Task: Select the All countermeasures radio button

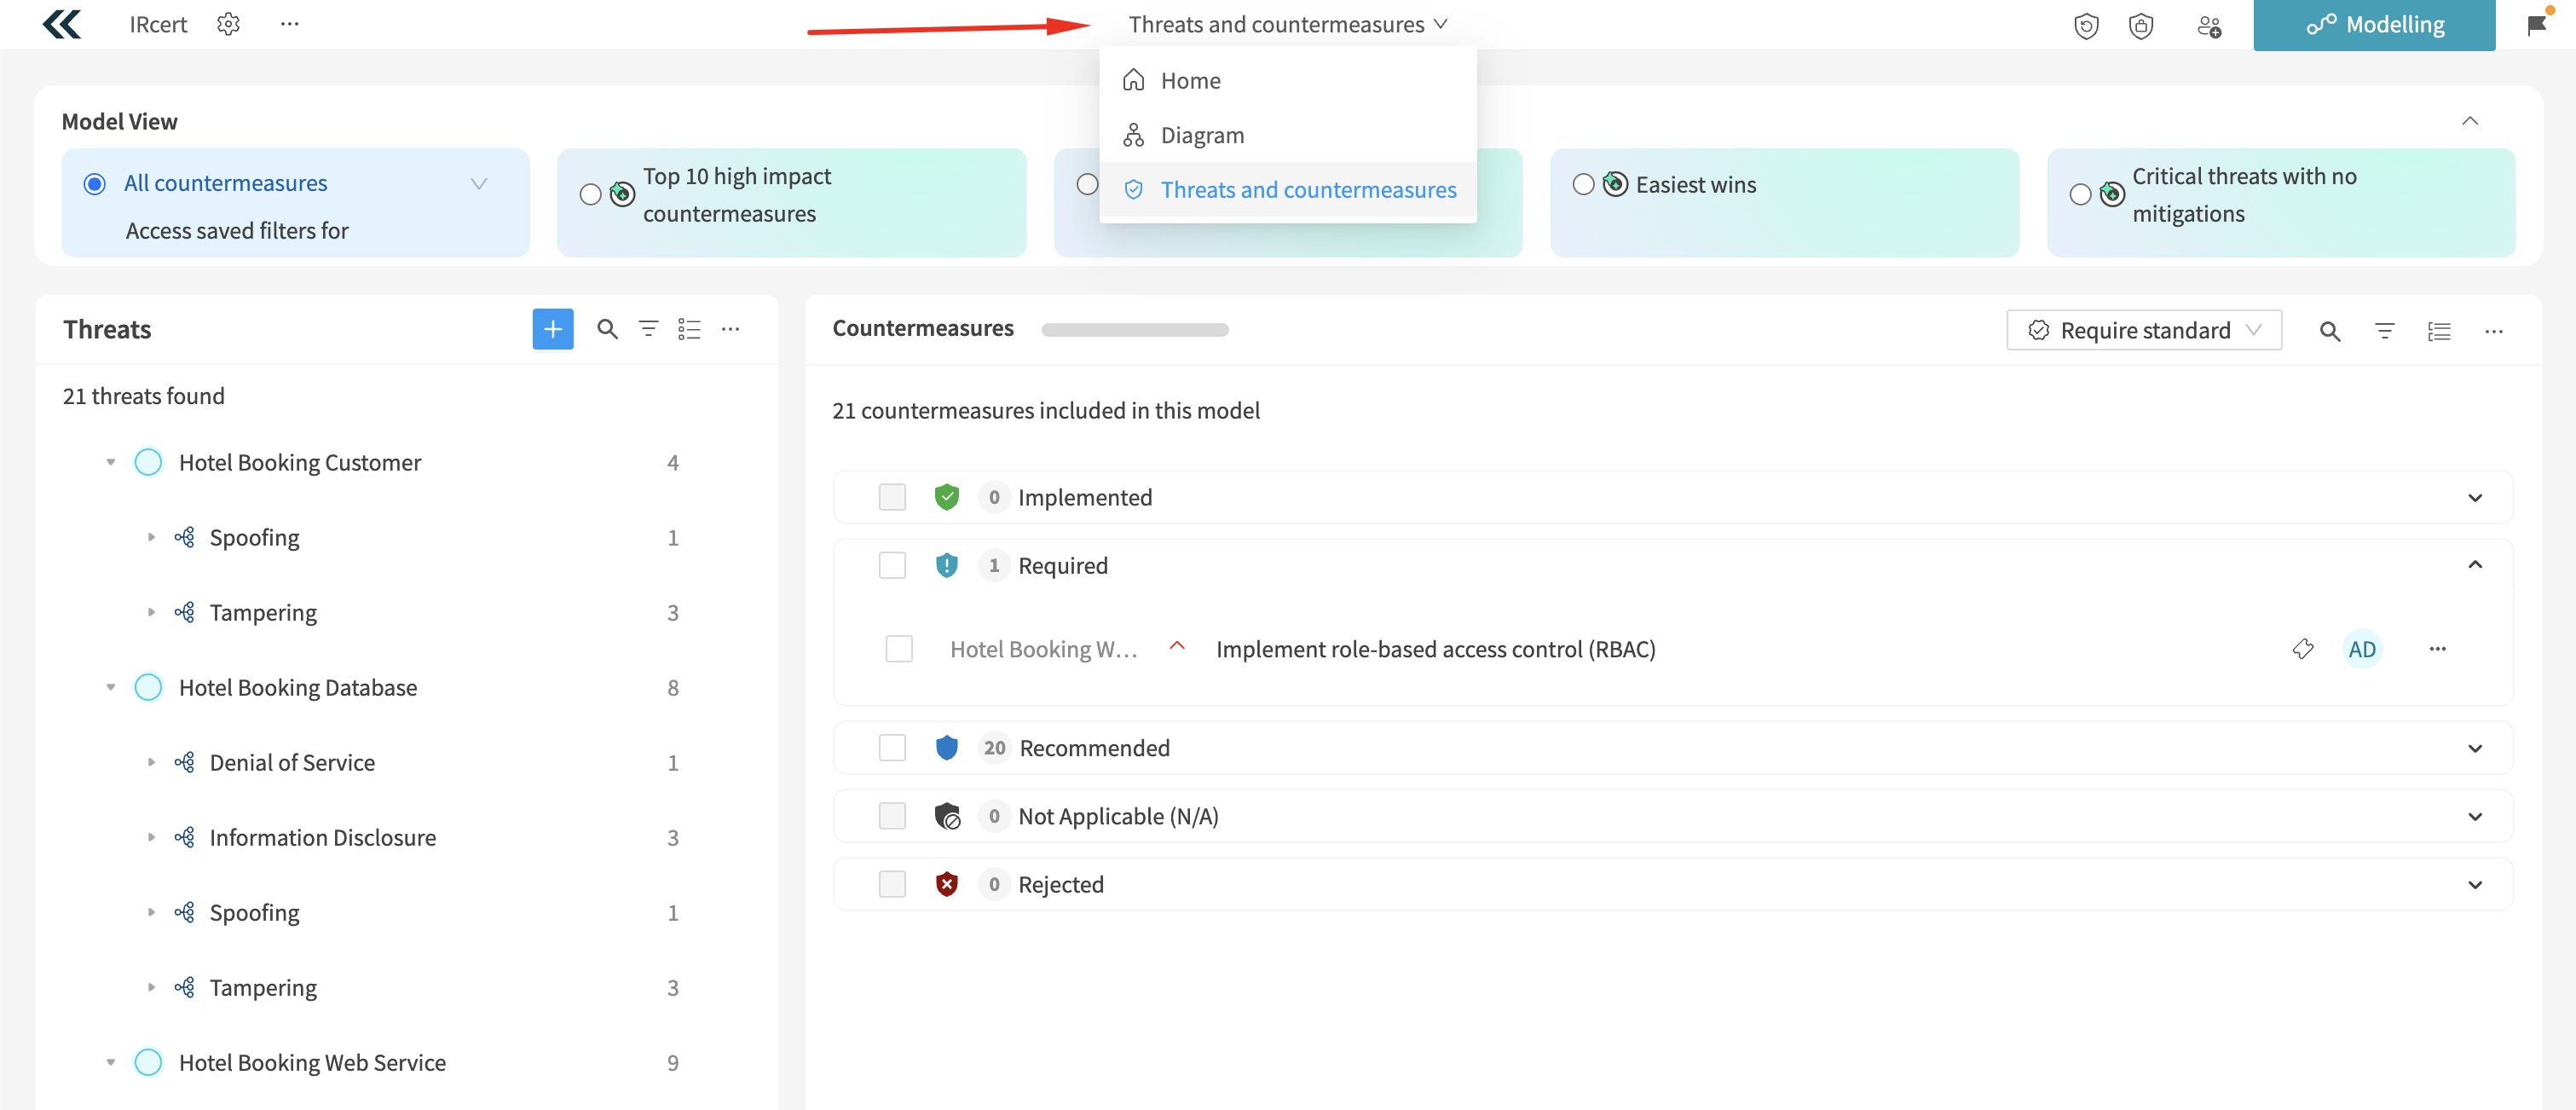Action: click(93, 183)
